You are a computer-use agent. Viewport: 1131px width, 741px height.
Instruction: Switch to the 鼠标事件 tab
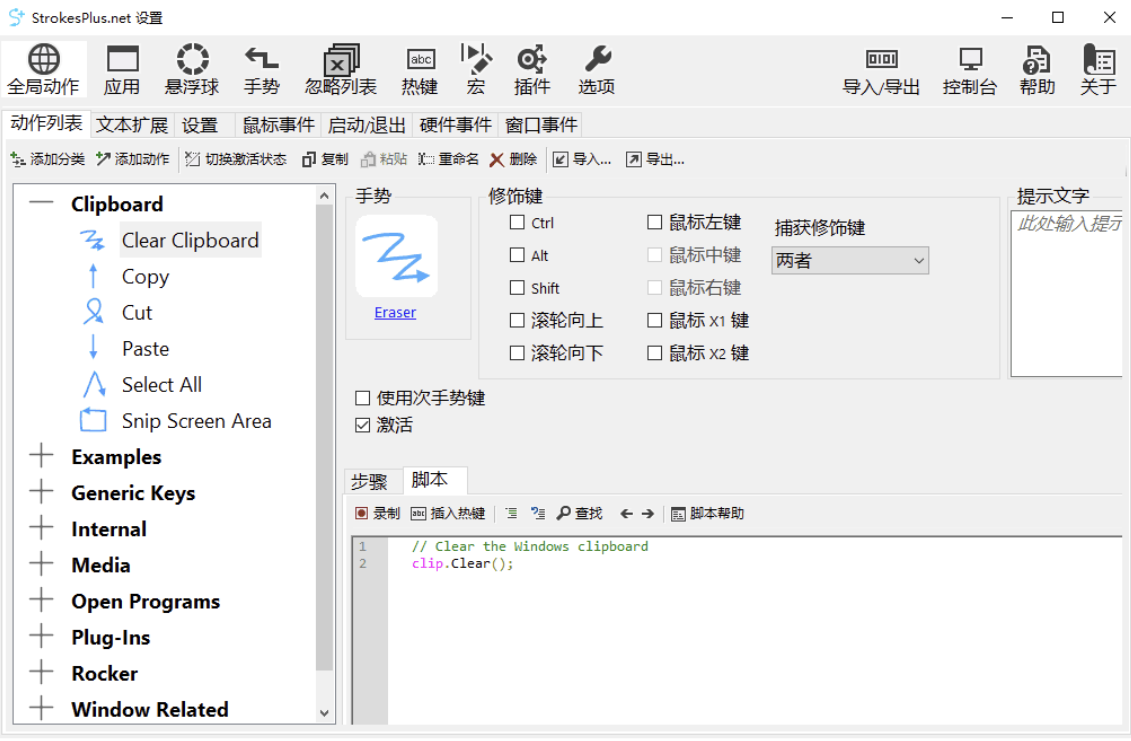277,124
